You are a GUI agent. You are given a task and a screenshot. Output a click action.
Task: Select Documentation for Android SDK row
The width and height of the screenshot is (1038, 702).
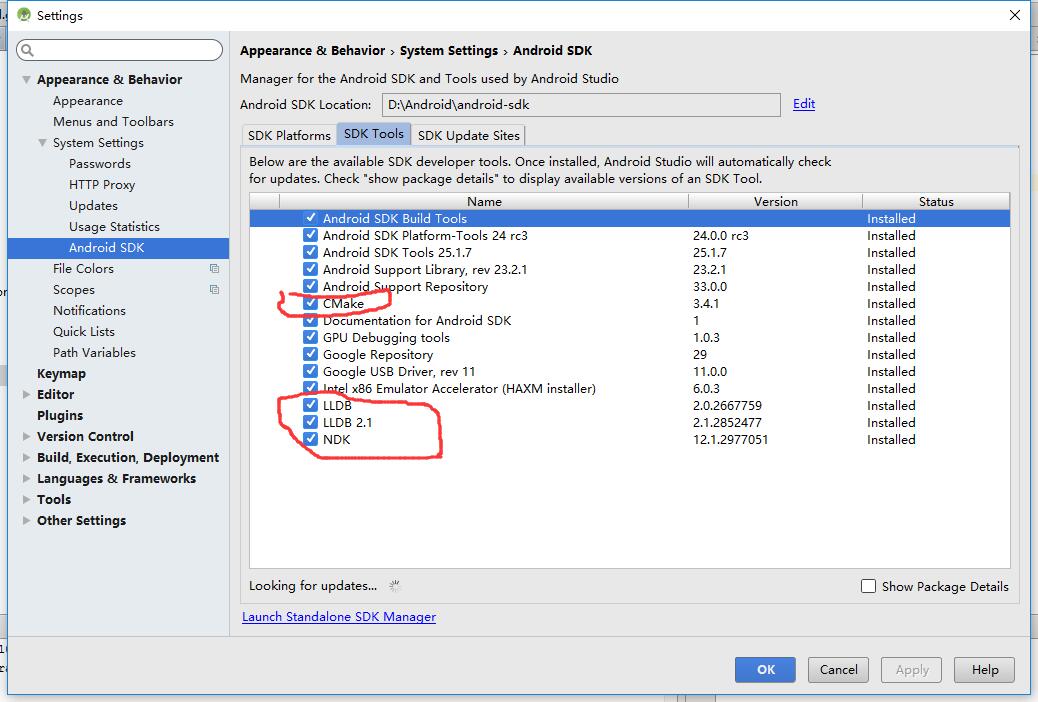pos(630,321)
